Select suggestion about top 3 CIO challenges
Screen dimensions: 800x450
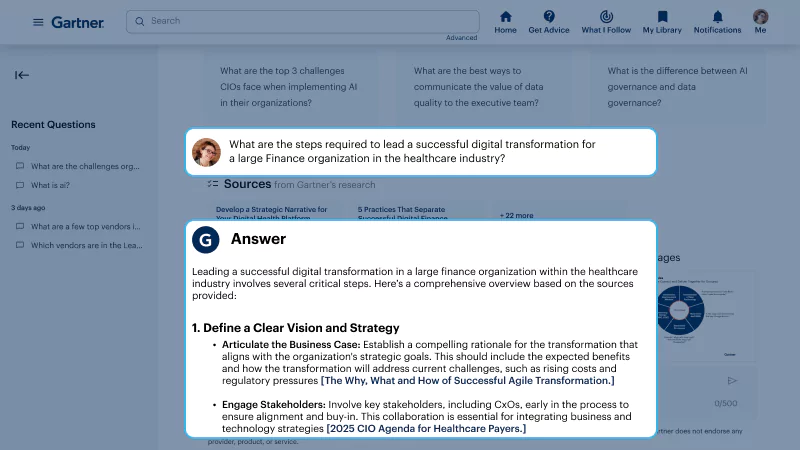[x=289, y=87]
